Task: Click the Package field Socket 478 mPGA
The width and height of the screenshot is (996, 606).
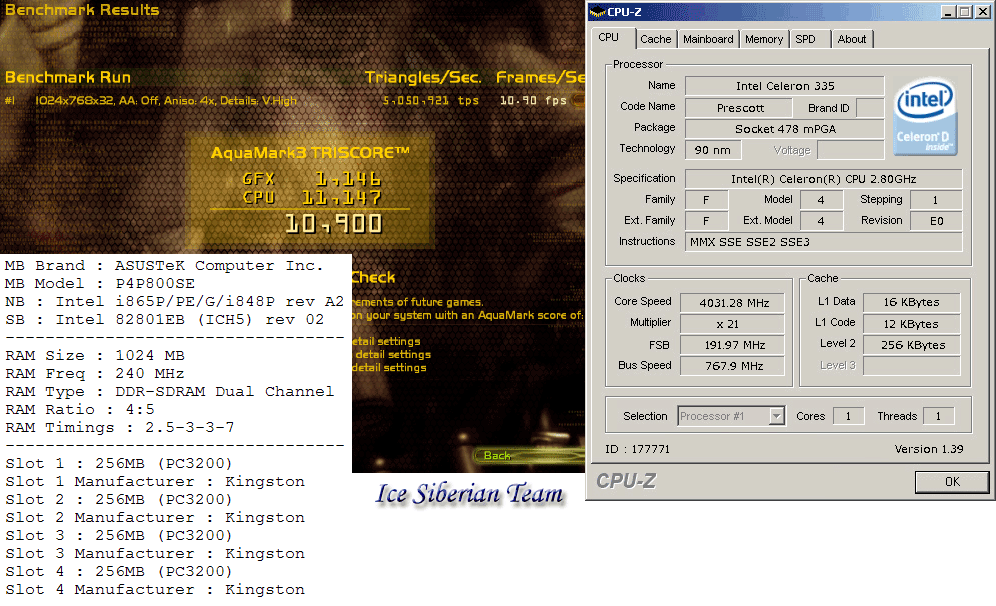Action: pyautogui.click(x=784, y=129)
